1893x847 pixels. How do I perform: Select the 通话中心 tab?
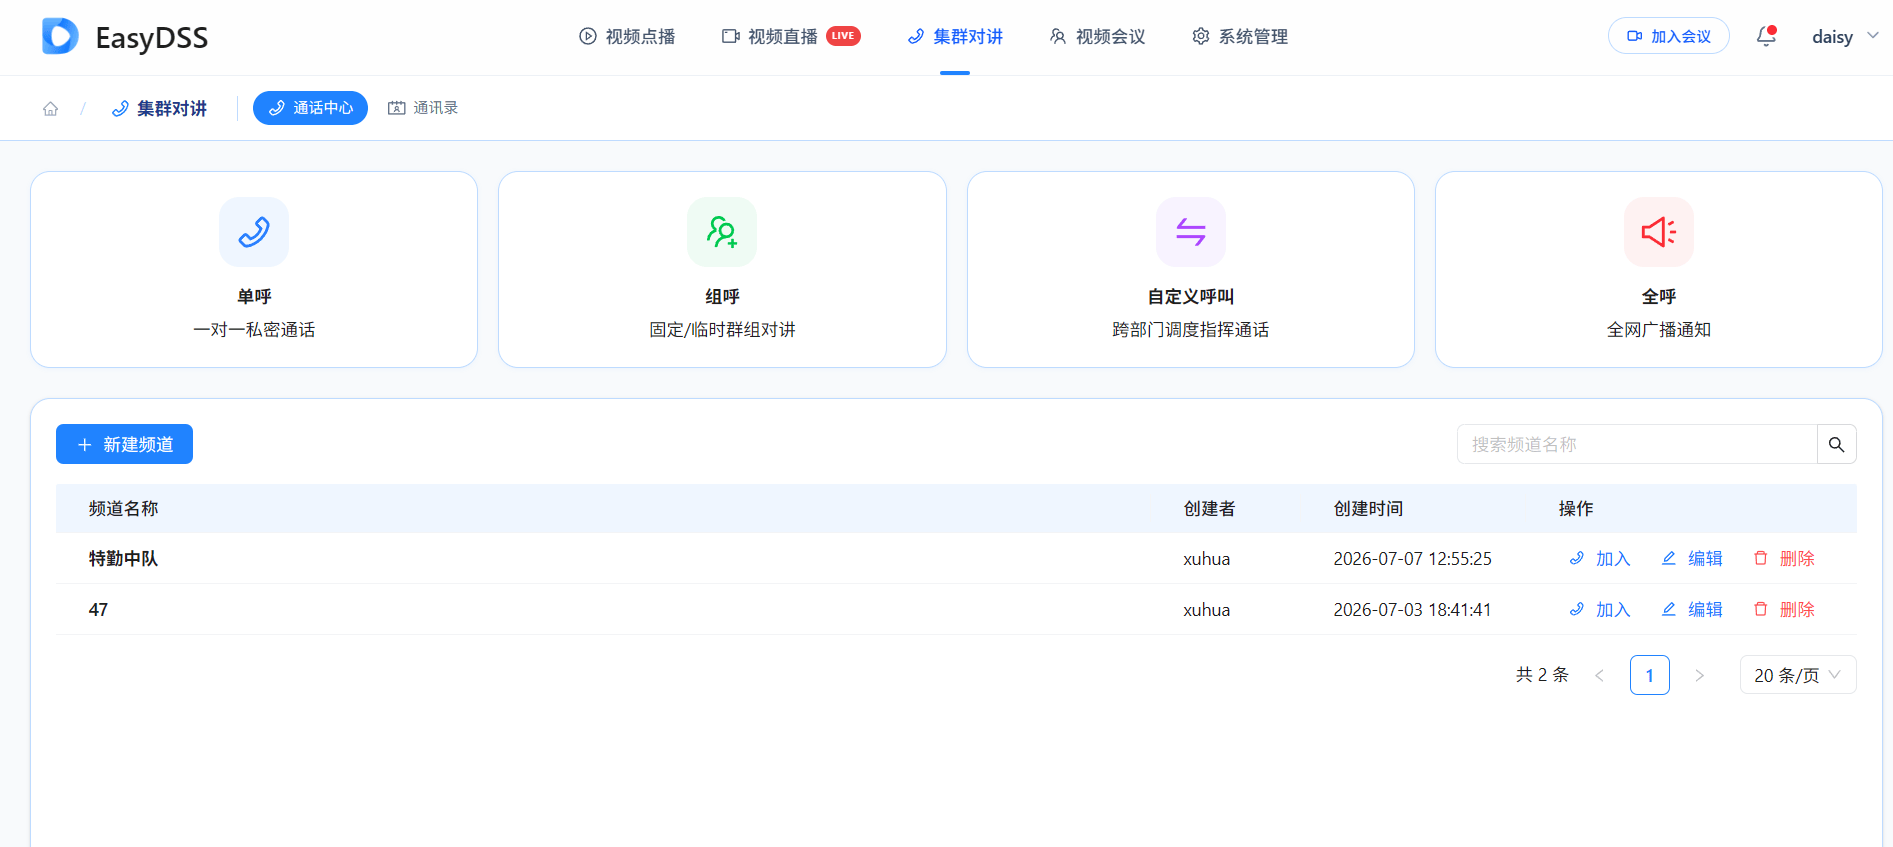tap(310, 108)
